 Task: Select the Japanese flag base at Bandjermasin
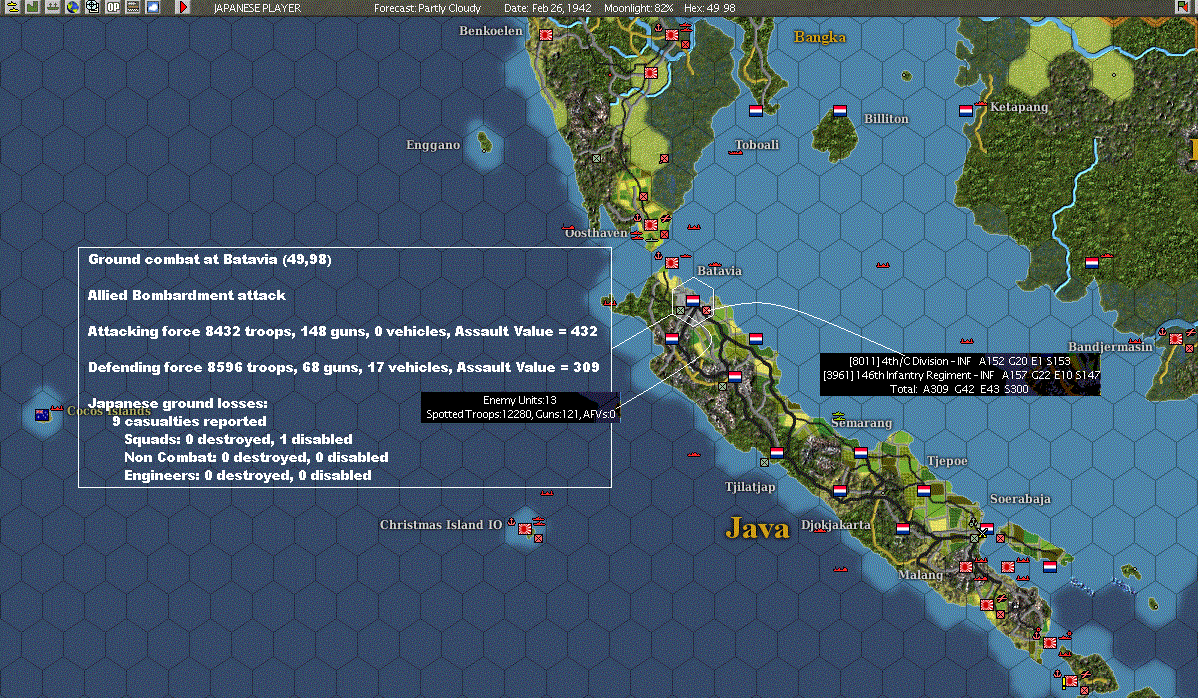(1176, 339)
